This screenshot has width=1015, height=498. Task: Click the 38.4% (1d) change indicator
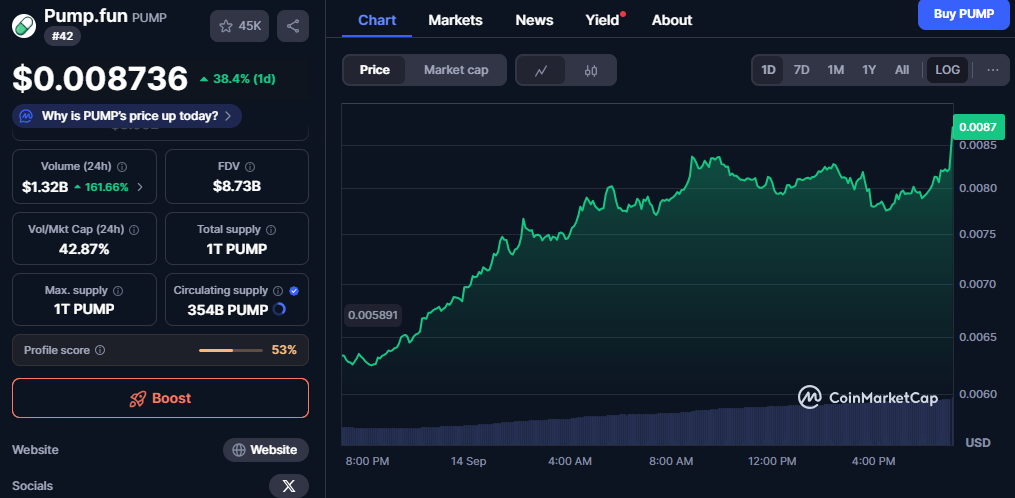click(238, 79)
